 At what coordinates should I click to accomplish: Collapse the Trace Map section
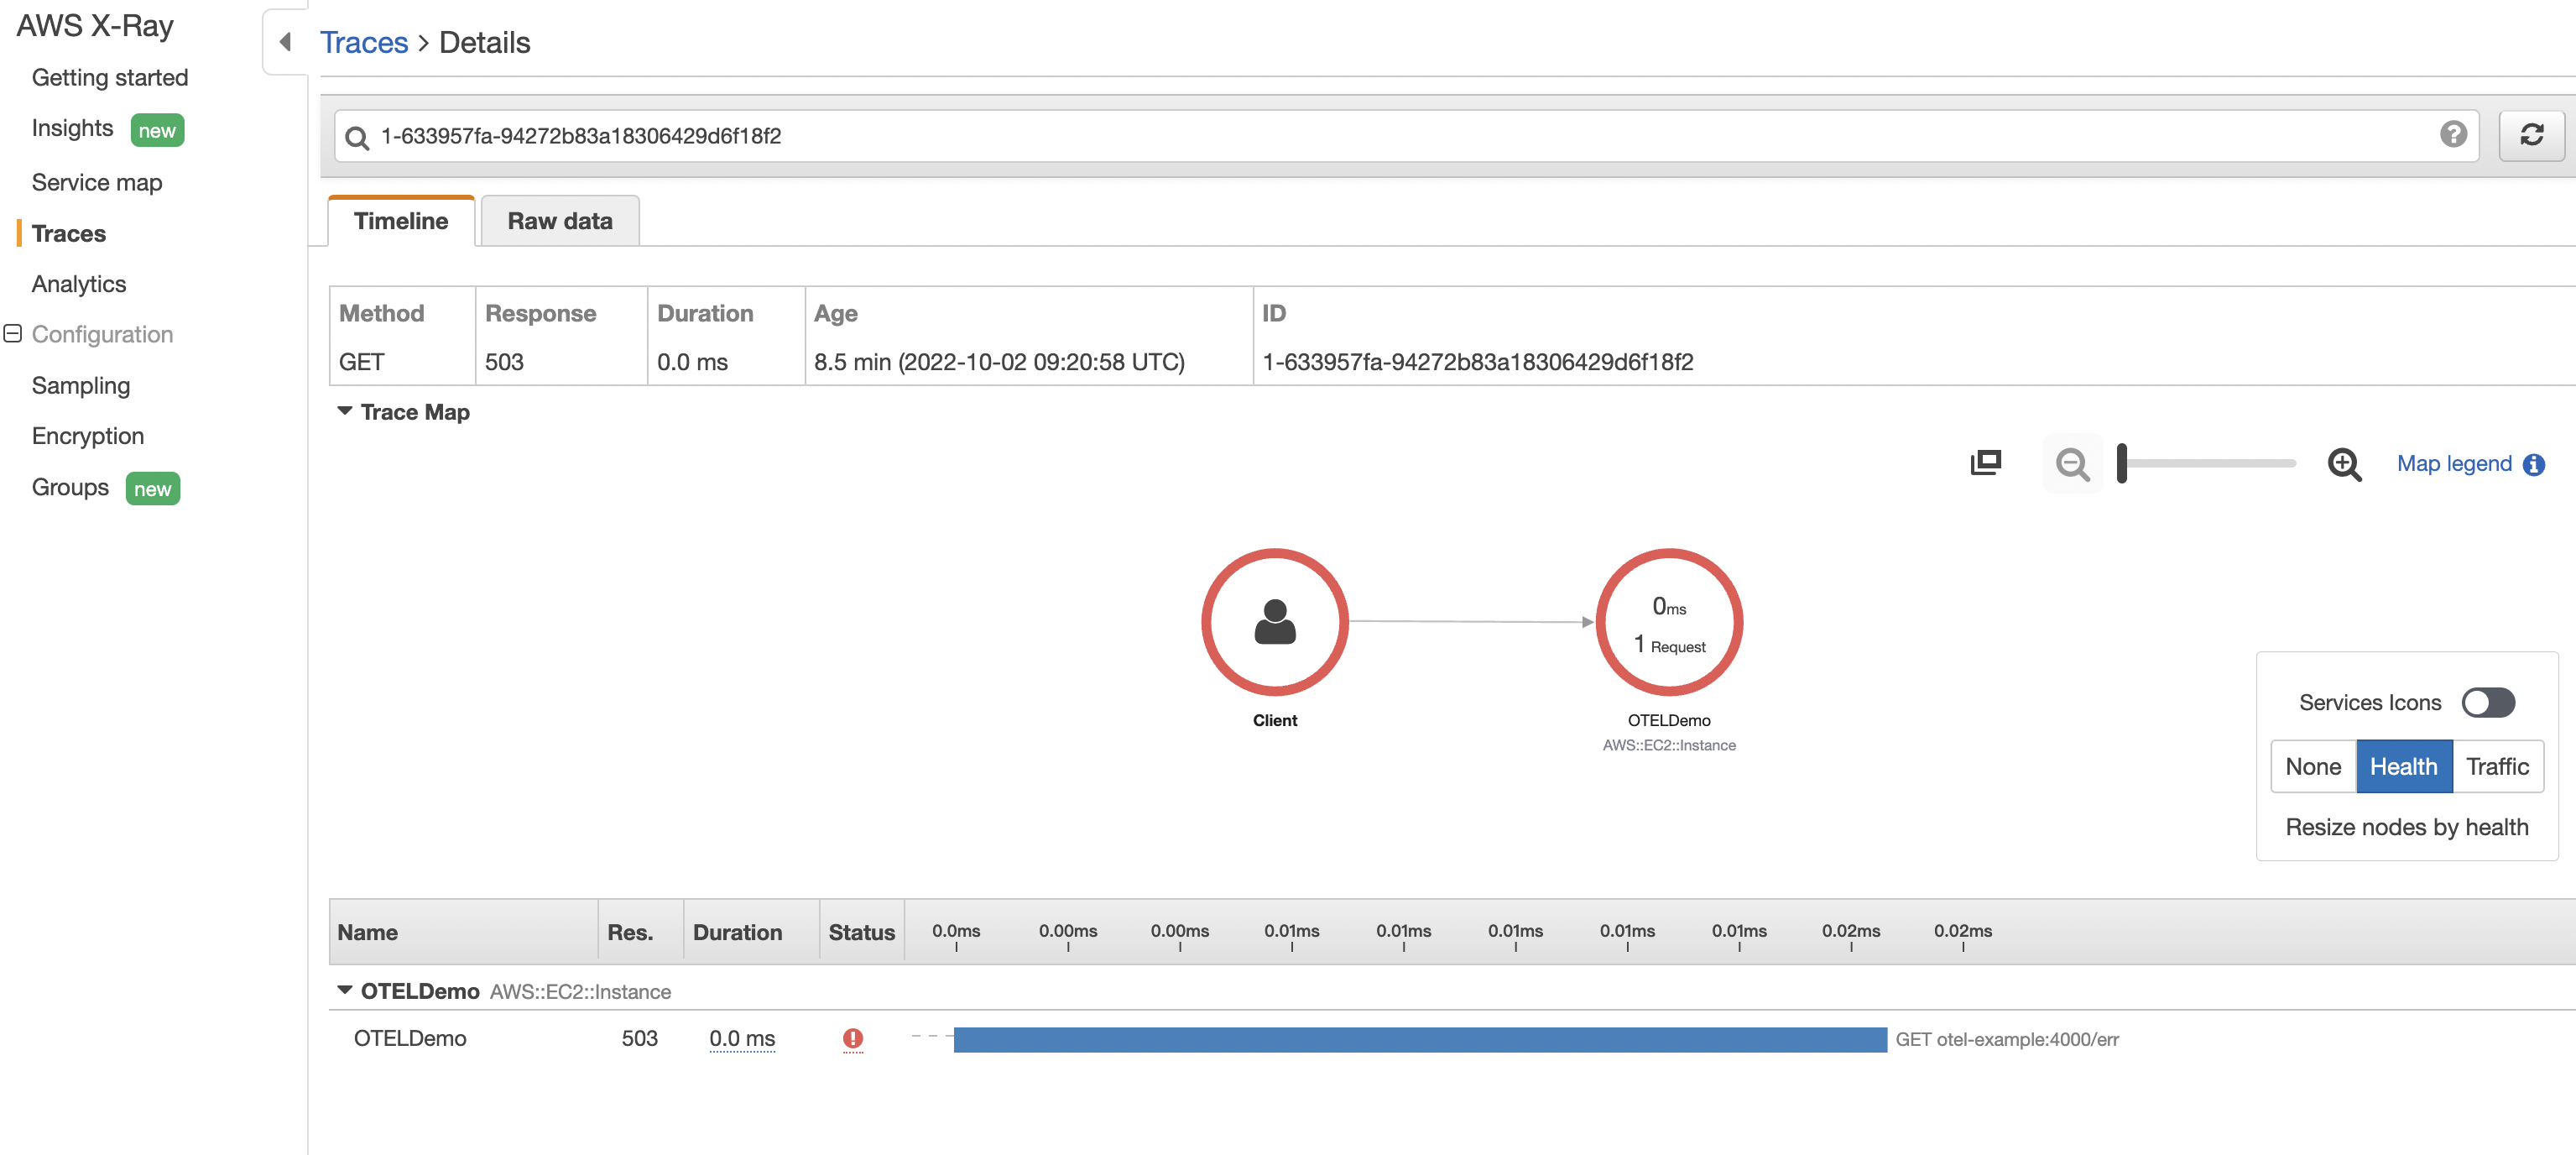[x=345, y=411]
